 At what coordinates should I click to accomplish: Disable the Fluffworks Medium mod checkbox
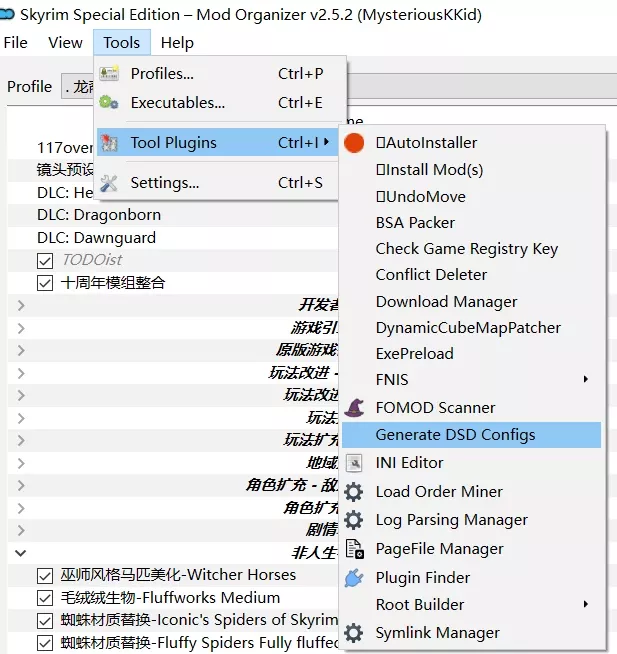[x=45, y=598]
